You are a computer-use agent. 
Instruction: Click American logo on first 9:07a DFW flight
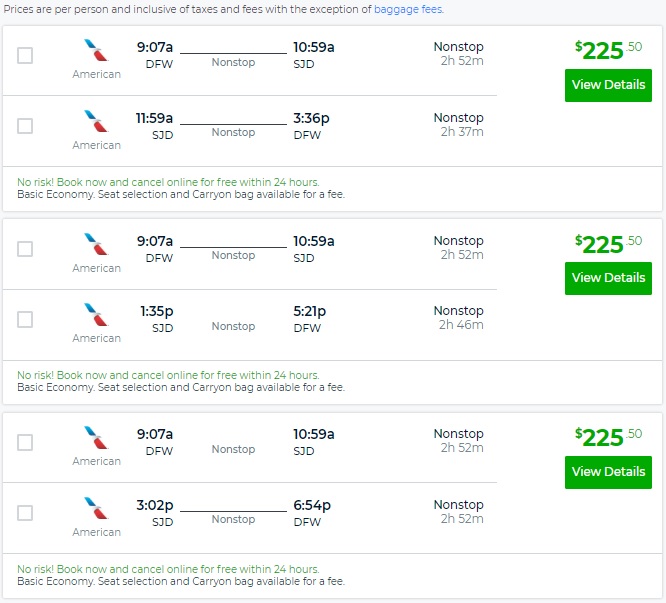pos(97,51)
